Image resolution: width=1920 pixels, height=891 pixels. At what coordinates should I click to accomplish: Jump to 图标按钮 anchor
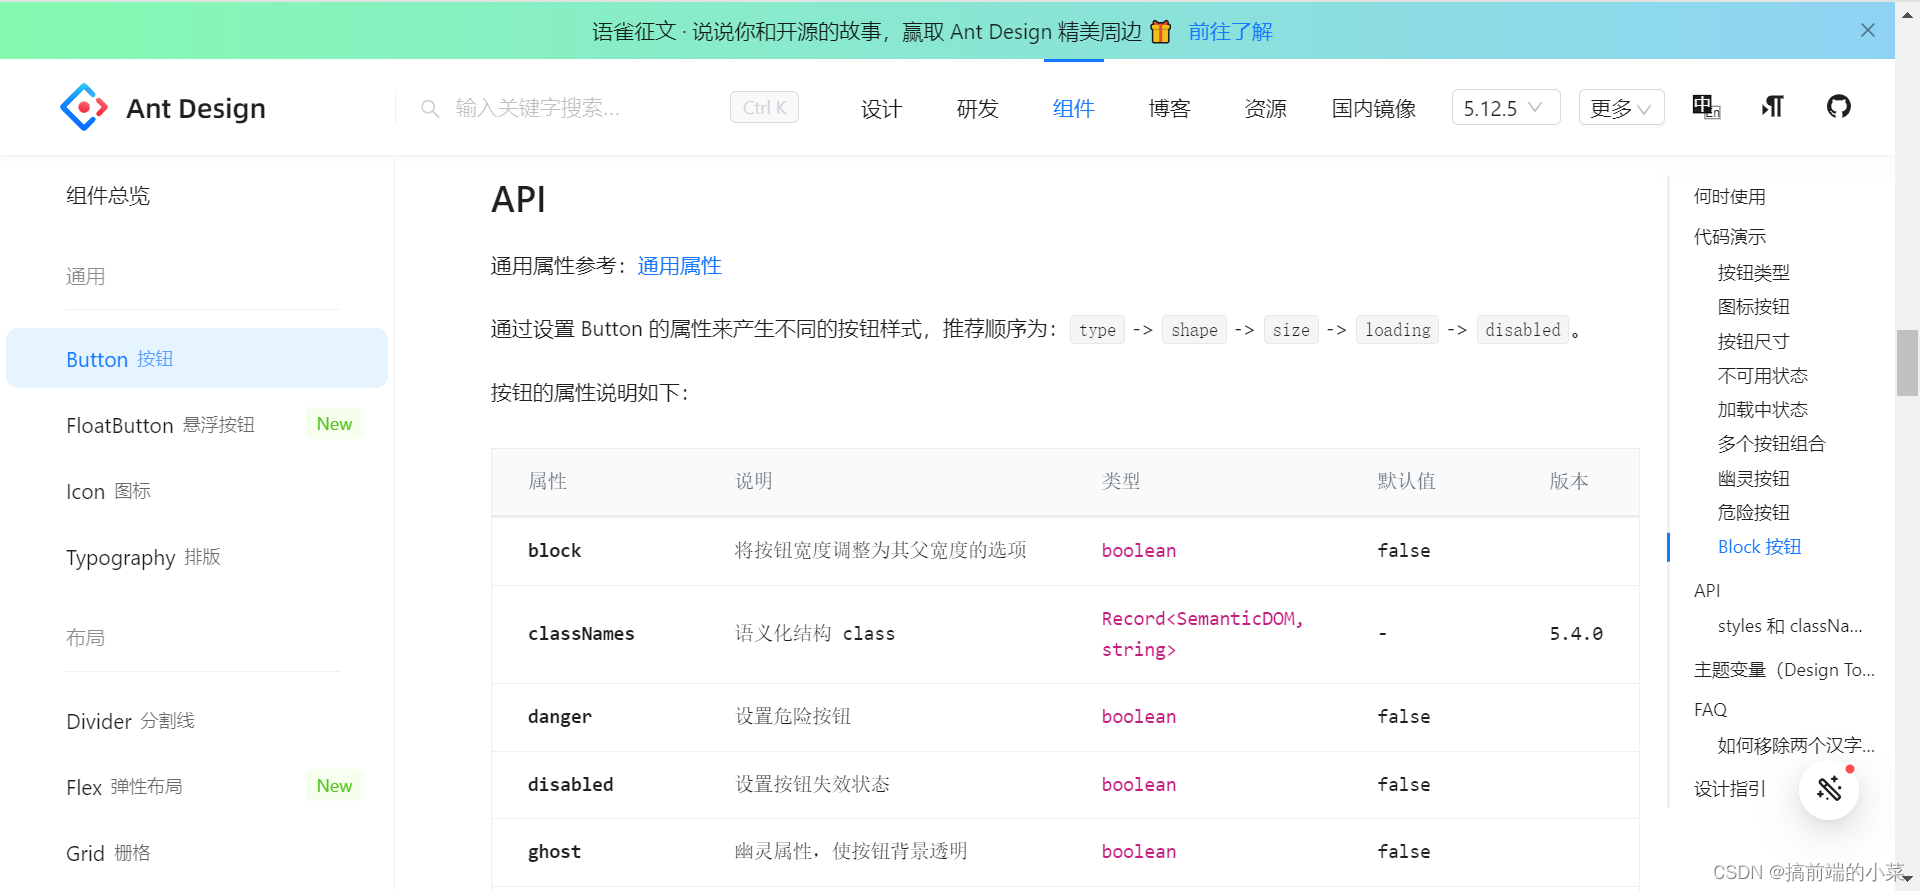(1753, 307)
